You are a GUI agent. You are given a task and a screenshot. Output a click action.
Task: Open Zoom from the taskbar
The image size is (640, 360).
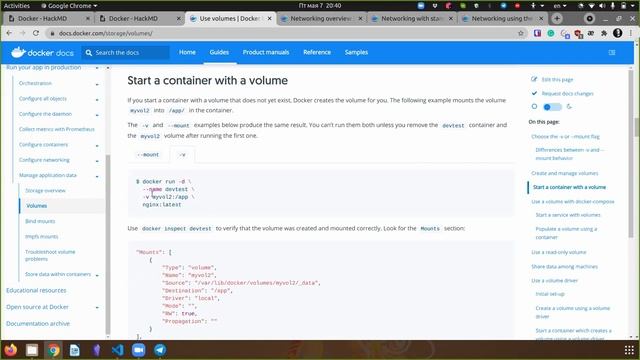[139, 350]
